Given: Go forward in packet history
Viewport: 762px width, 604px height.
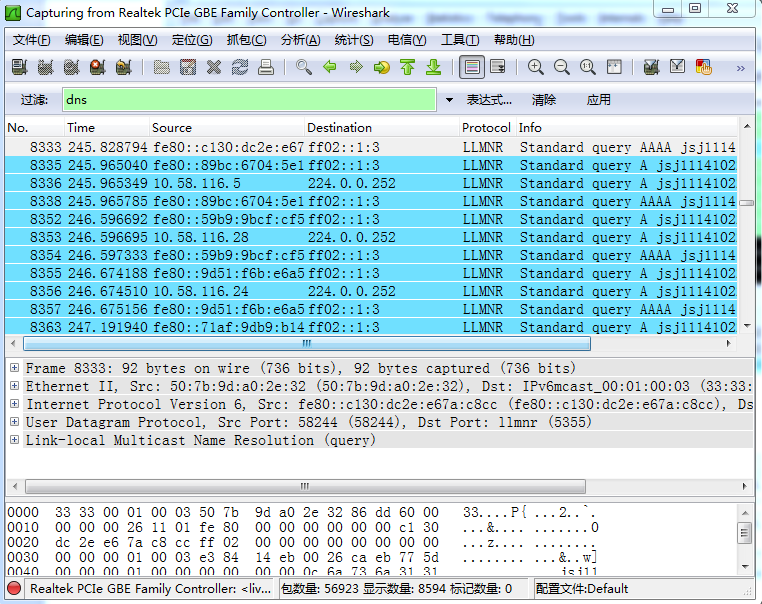Looking at the screenshot, I should coord(356,67).
